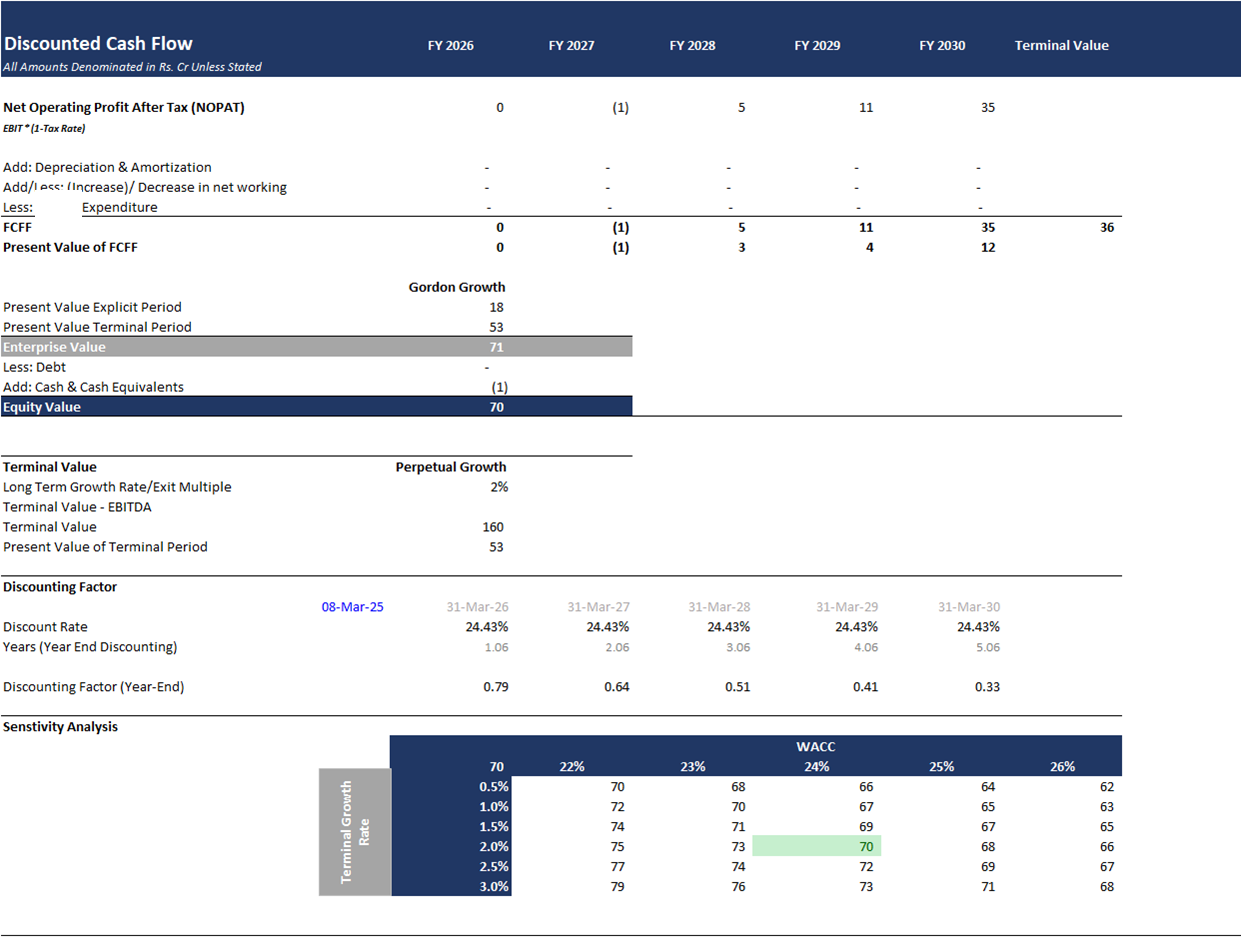Image resolution: width=1241 pixels, height=937 pixels.
Task: Select the FCFF terminal value of 36
Action: [x=1105, y=228]
